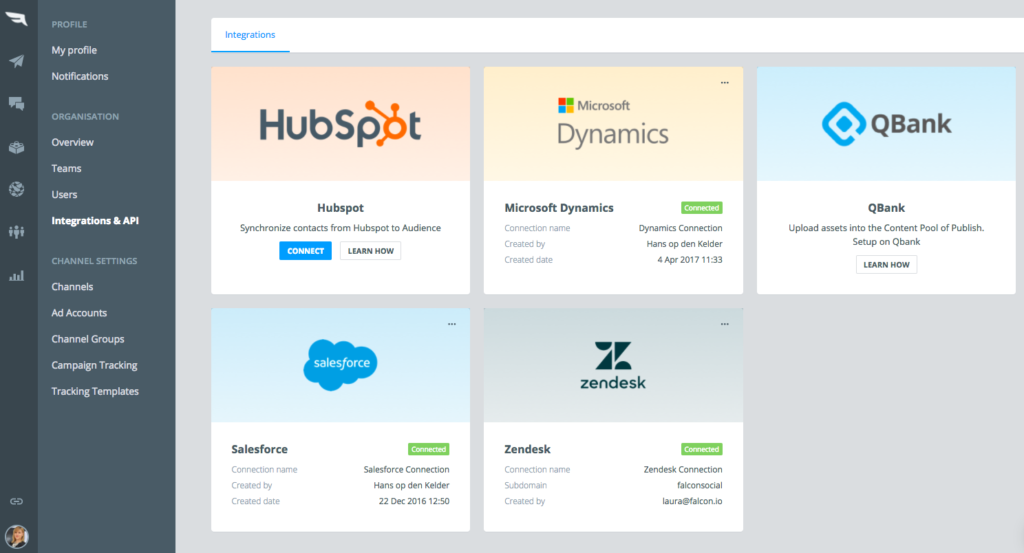Open the Engage chat bubbles icon
Viewport: 1024px width, 553px height.
click(16, 103)
